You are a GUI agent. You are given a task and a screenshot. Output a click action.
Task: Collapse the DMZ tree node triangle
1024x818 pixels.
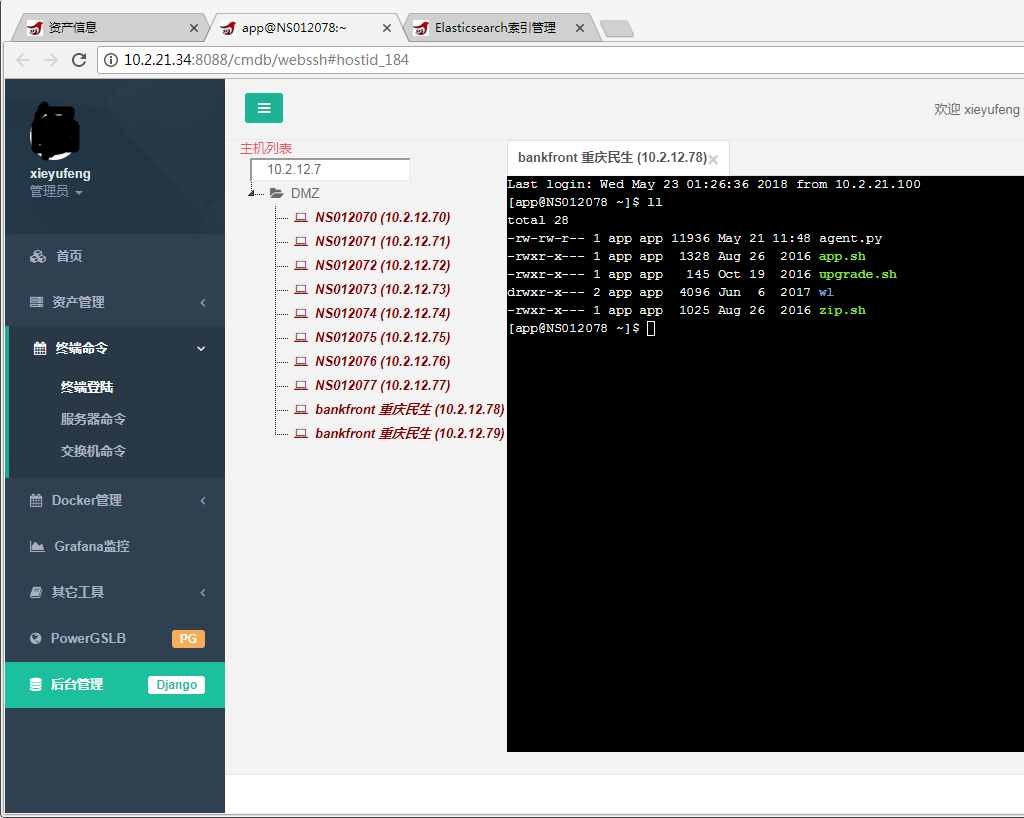251,193
